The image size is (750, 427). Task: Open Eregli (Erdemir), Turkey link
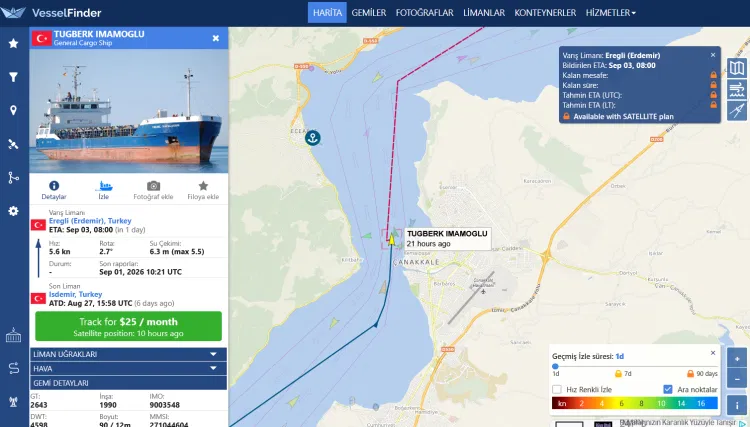coord(90,221)
